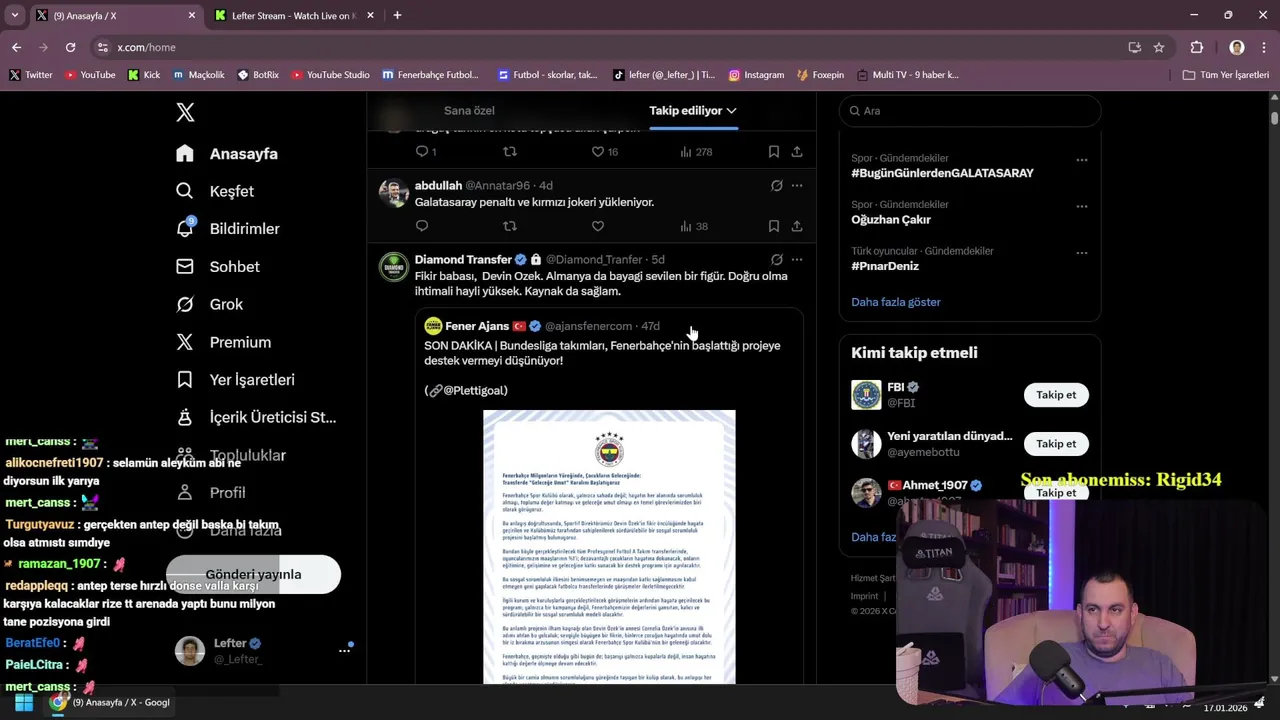Click reply icon with count 1

coord(426,152)
